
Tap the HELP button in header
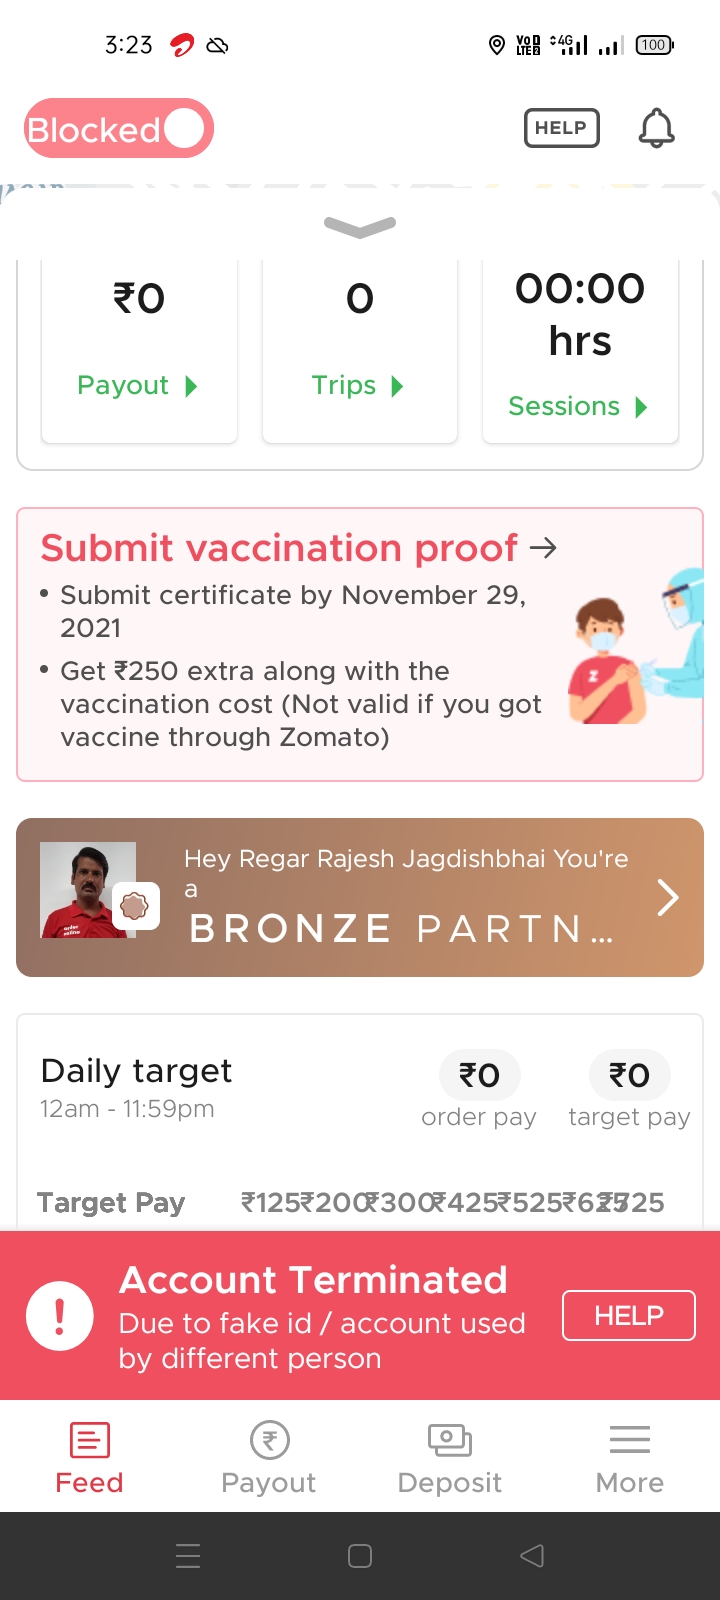tap(562, 128)
